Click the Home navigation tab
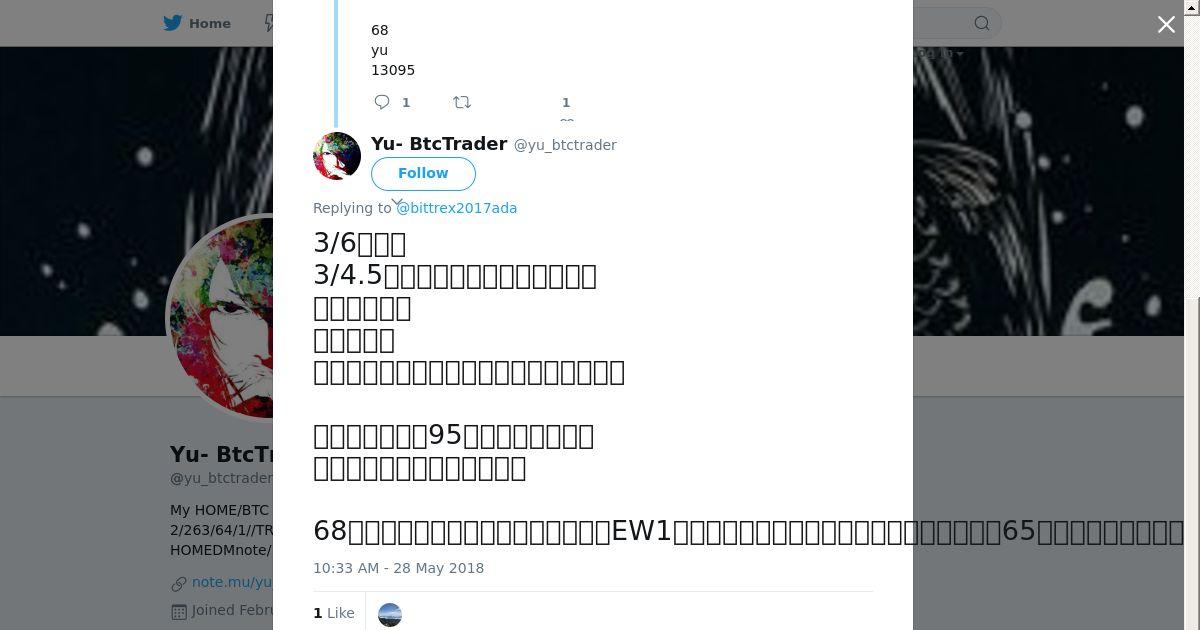1200x630 pixels. [x=197, y=23]
